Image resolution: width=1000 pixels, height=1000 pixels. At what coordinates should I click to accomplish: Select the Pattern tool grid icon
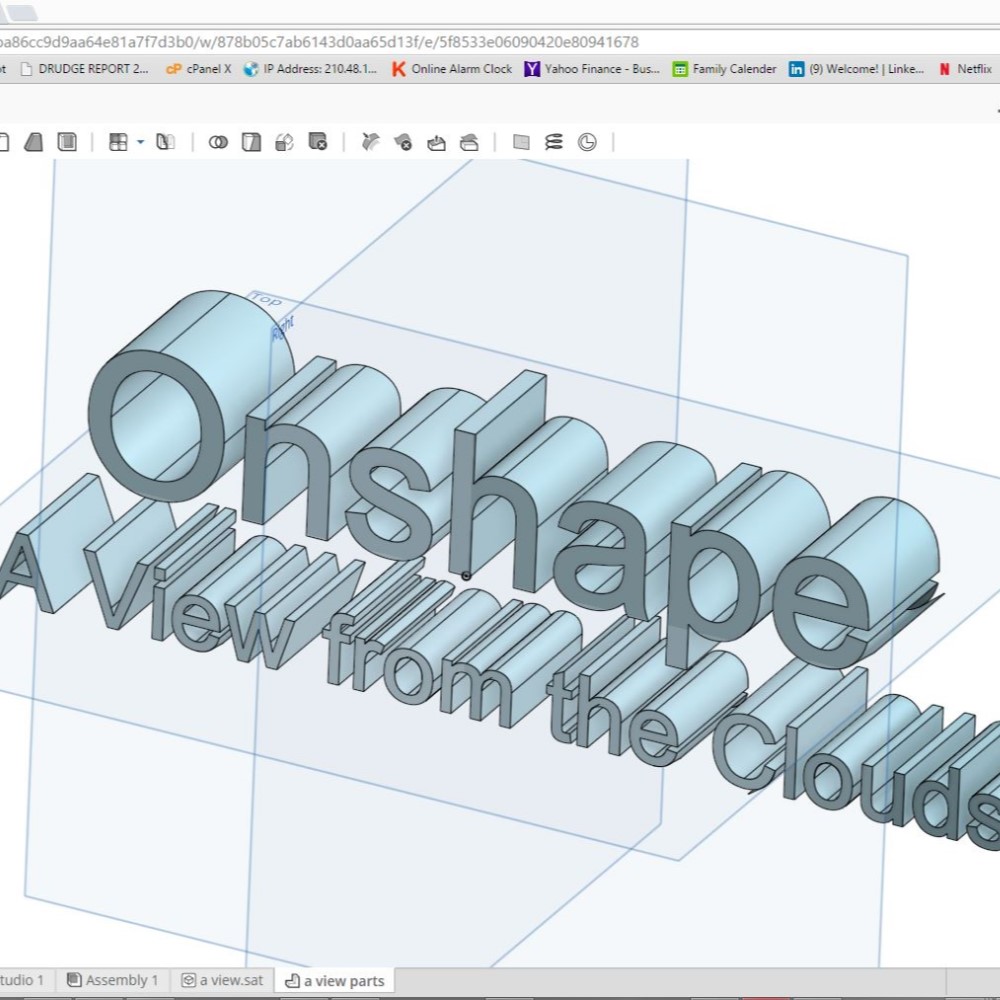[118, 142]
